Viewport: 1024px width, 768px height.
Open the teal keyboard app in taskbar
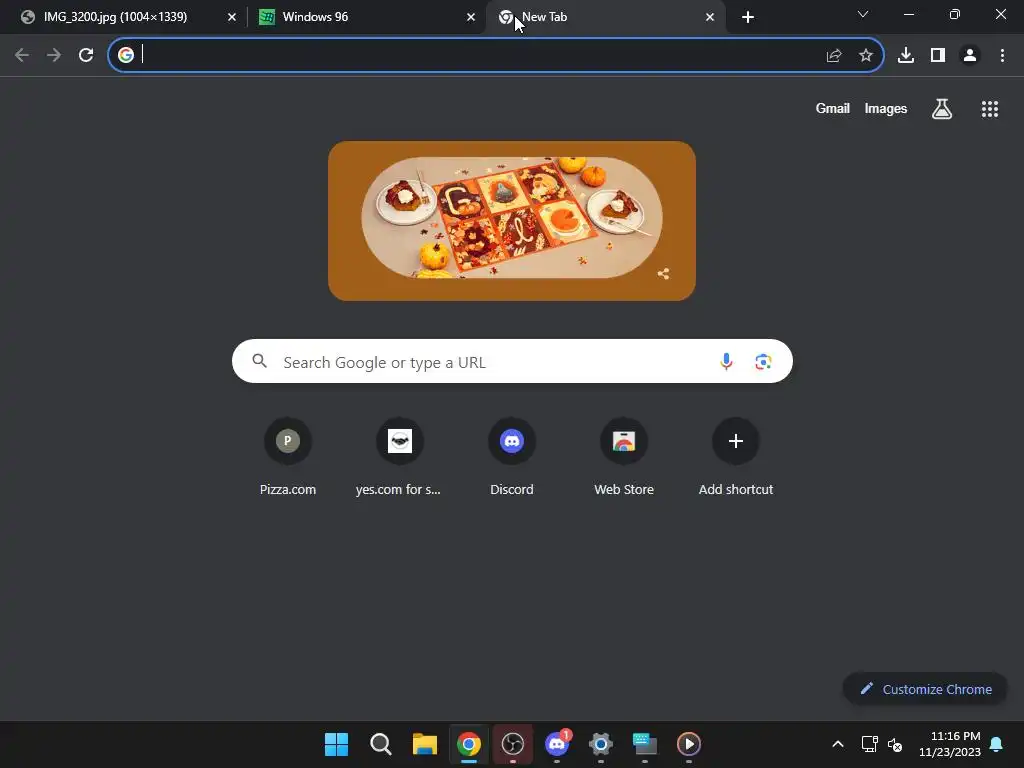pos(645,744)
